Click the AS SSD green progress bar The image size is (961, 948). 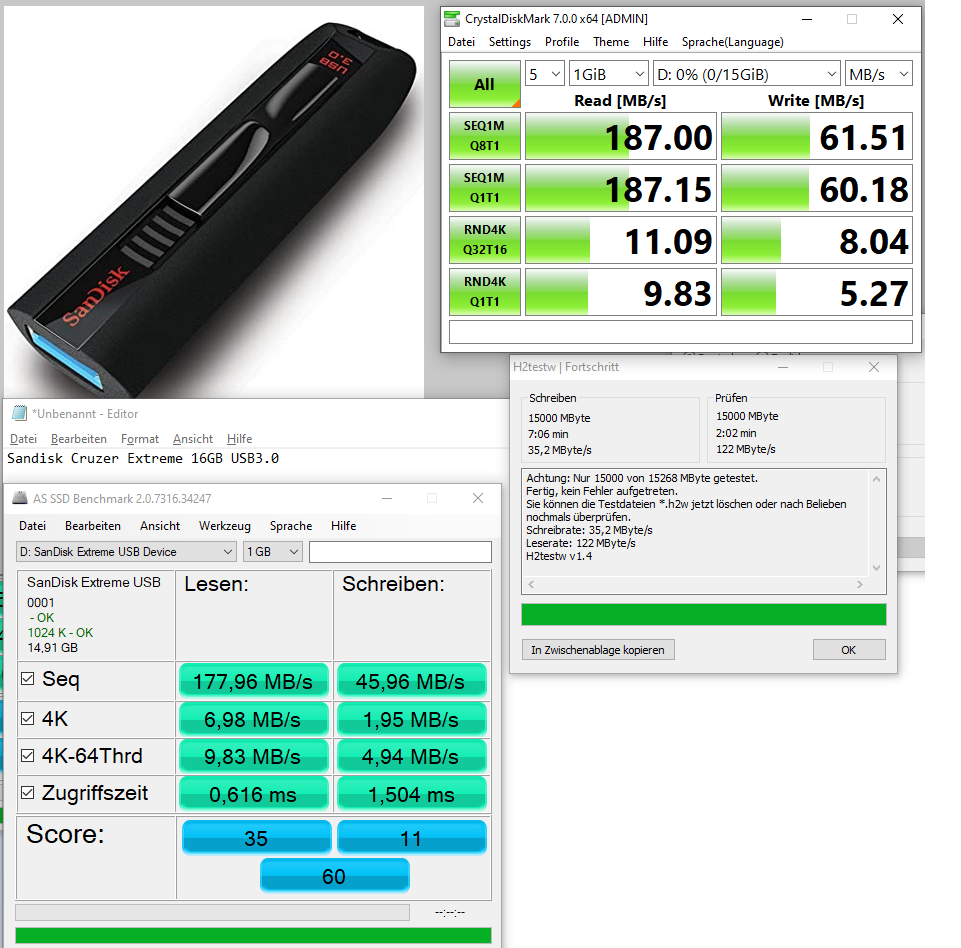point(253,935)
